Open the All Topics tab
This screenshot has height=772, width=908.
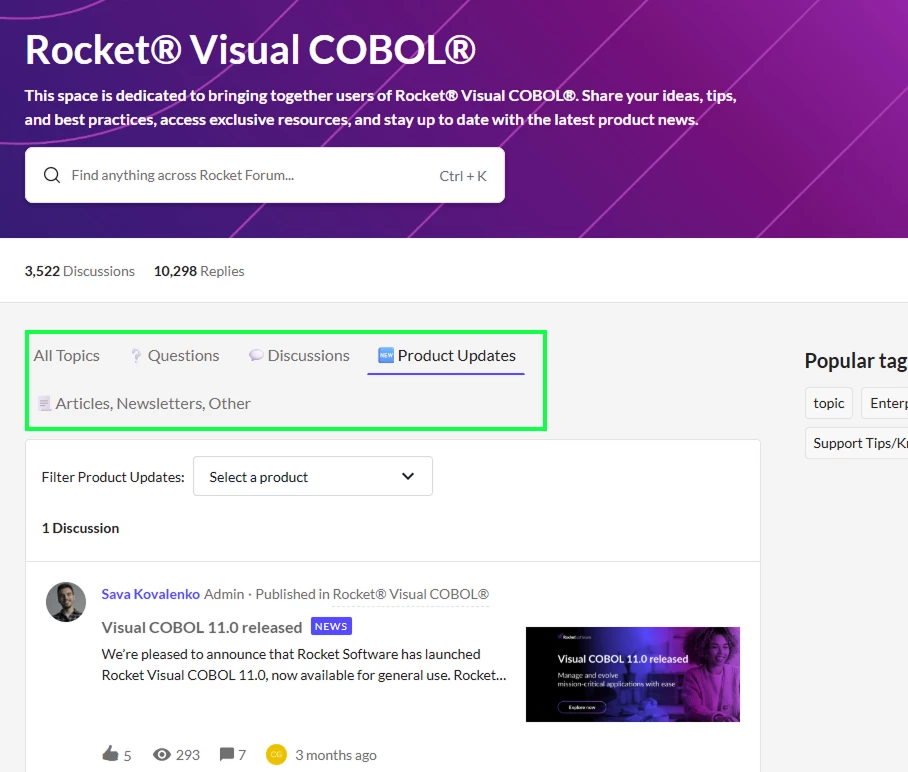tap(67, 356)
